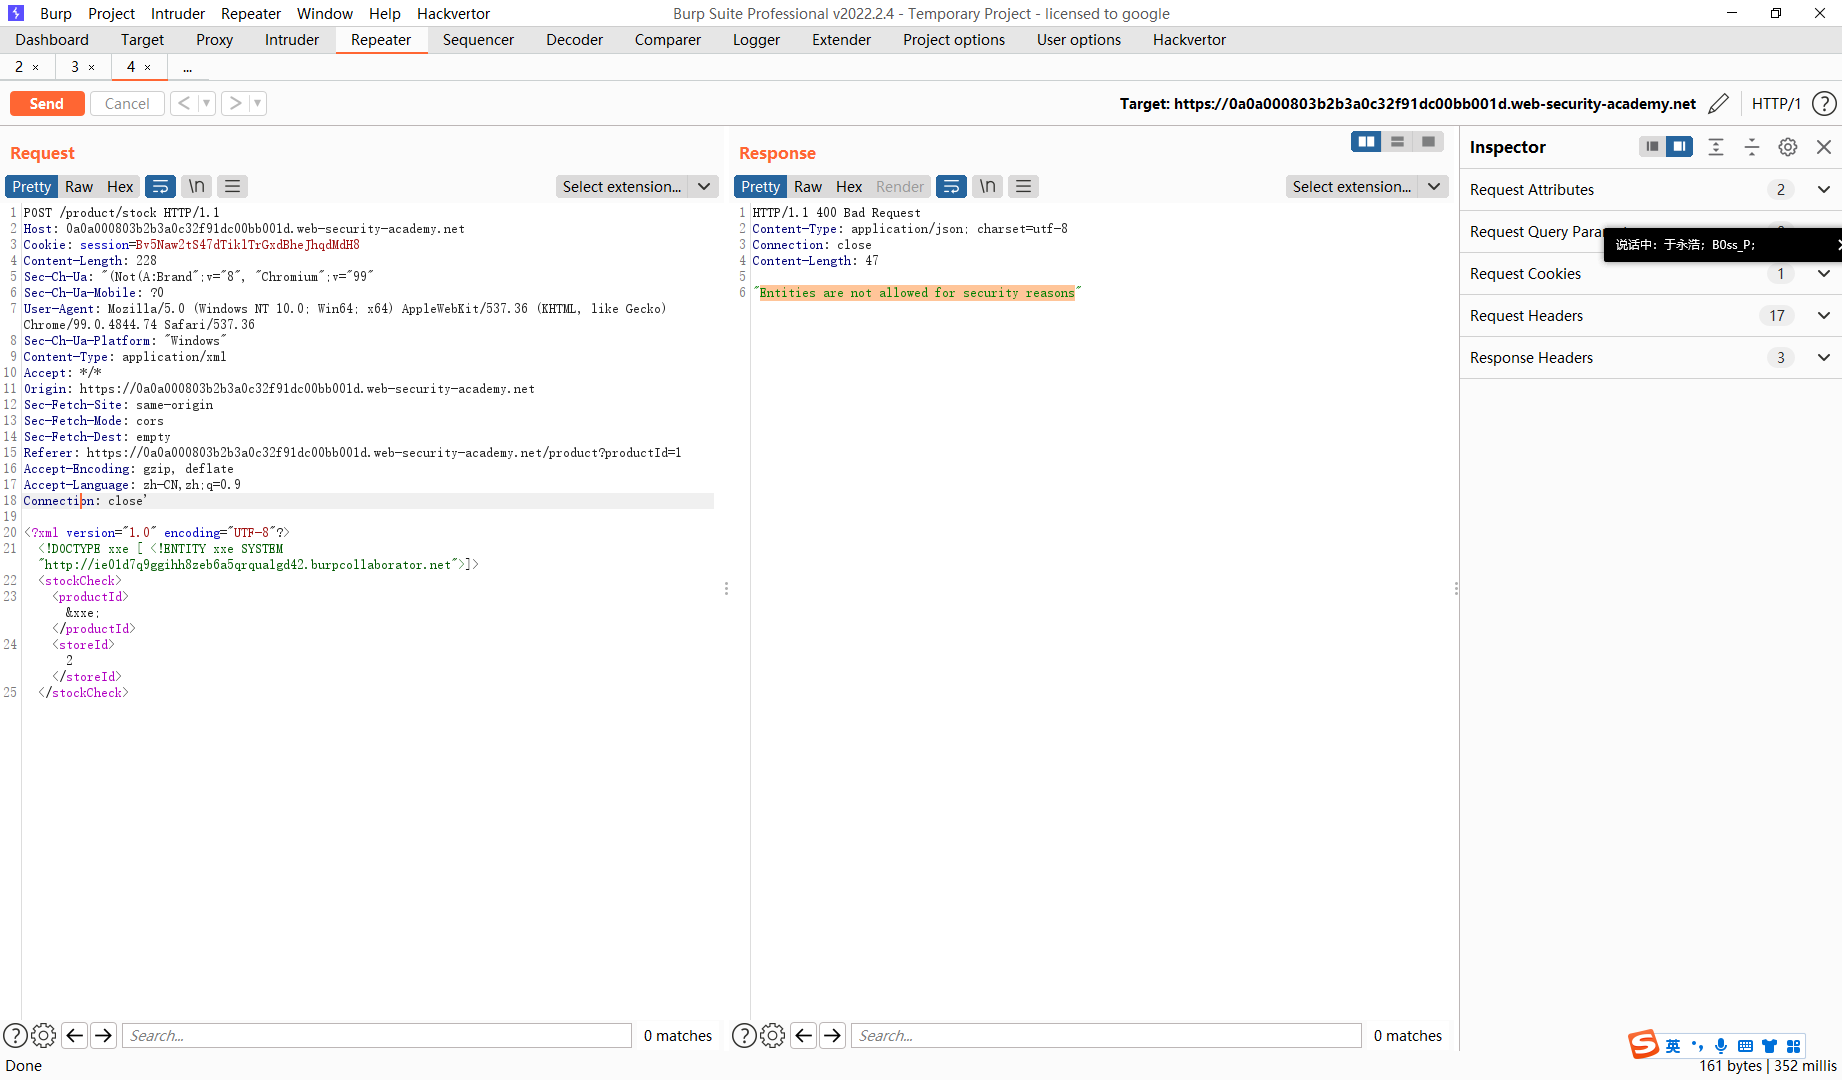Click the Cancel button
This screenshot has height=1080, width=1842.
pos(127,103)
